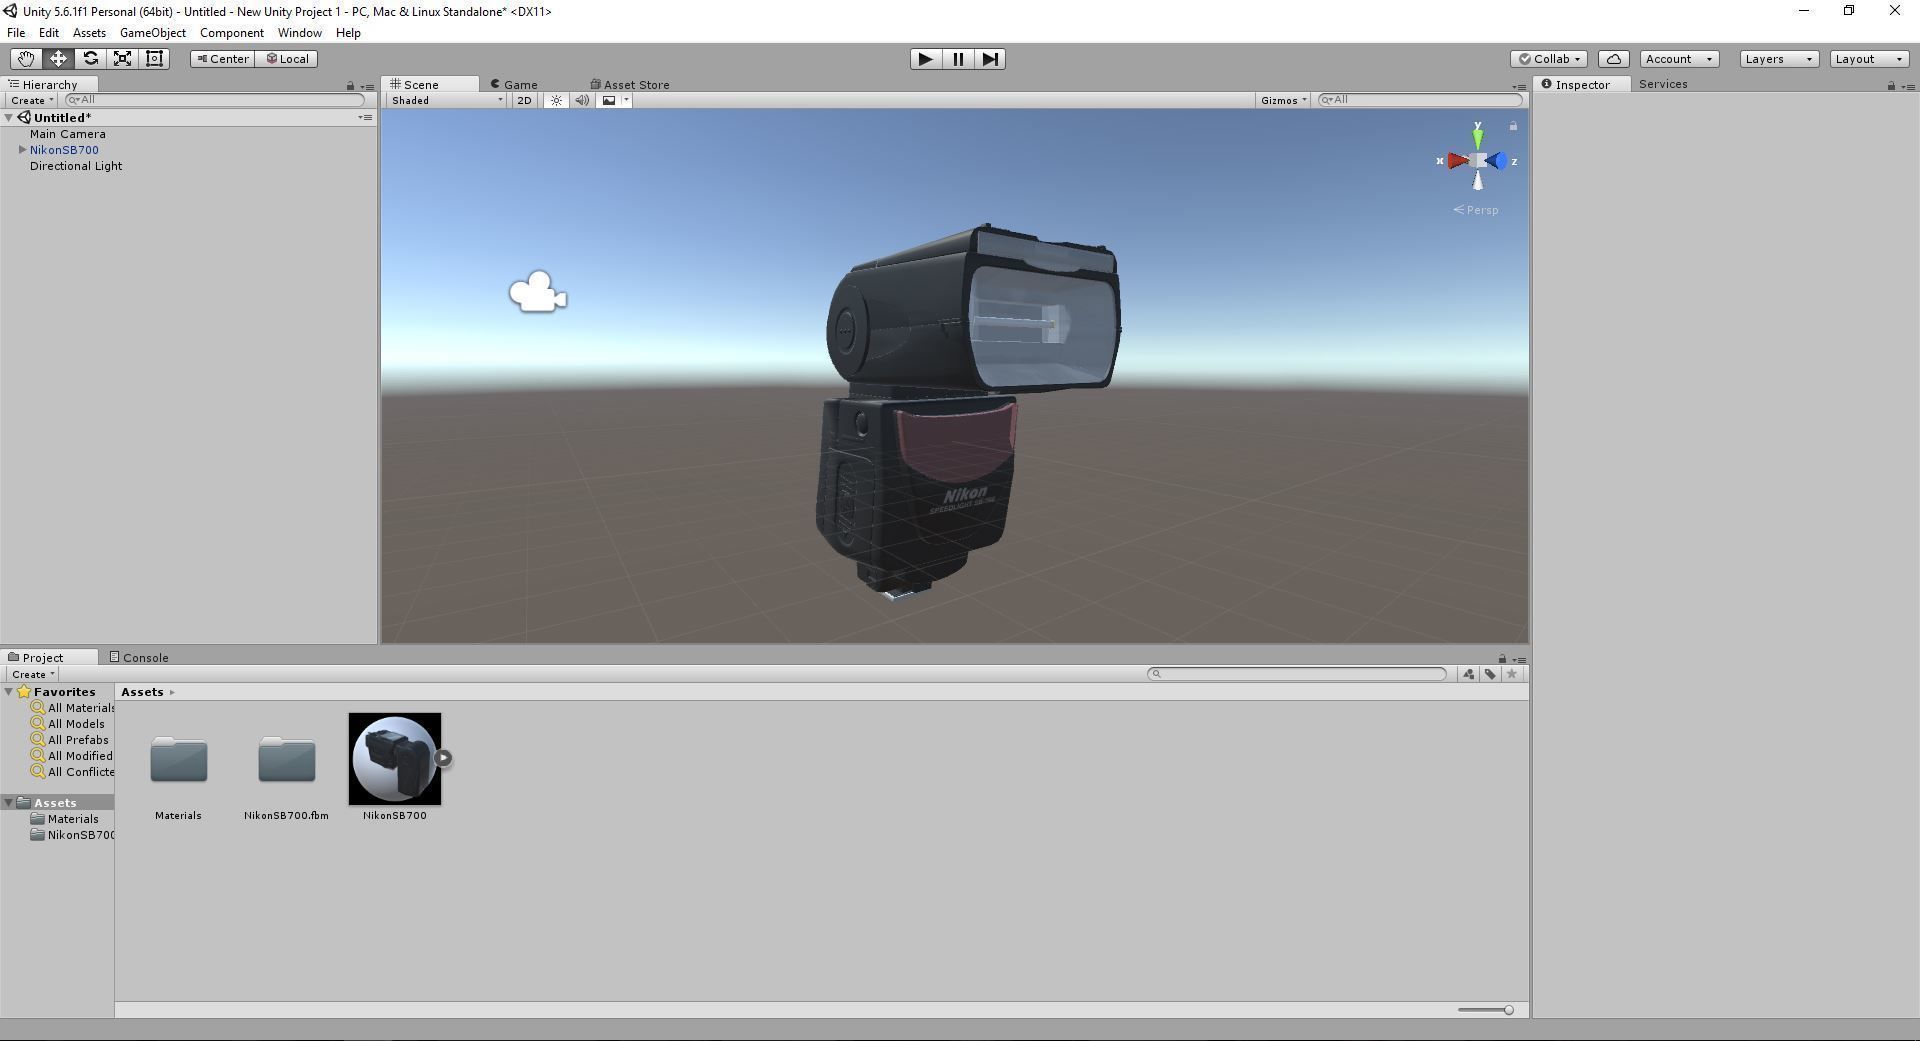Viewport: 1920px width, 1041px height.
Task: Open the Gizmos dropdown
Action: tap(1284, 100)
